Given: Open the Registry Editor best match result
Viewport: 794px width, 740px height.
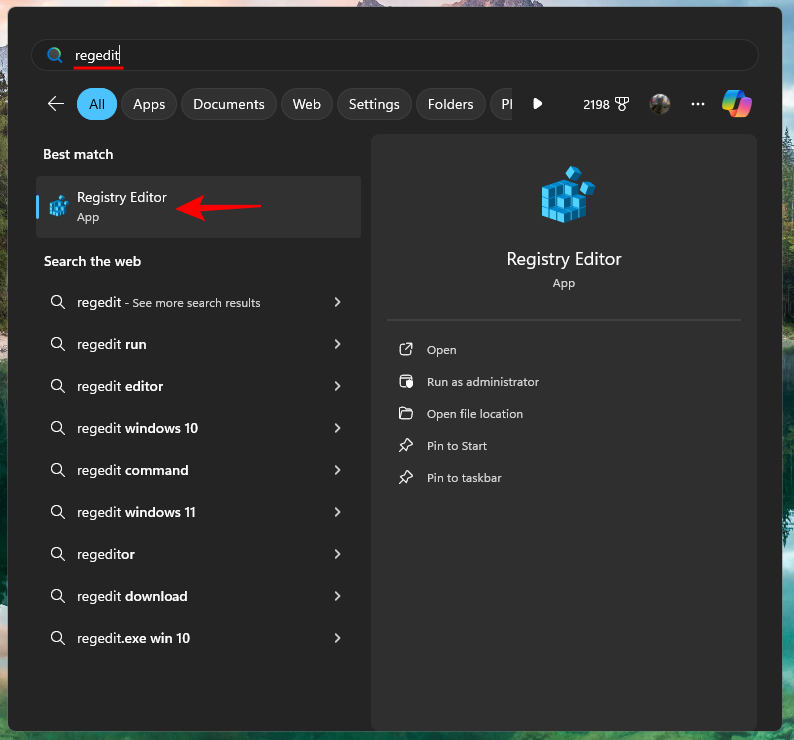Looking at the screenshot, I should click(x=198, y=207).
